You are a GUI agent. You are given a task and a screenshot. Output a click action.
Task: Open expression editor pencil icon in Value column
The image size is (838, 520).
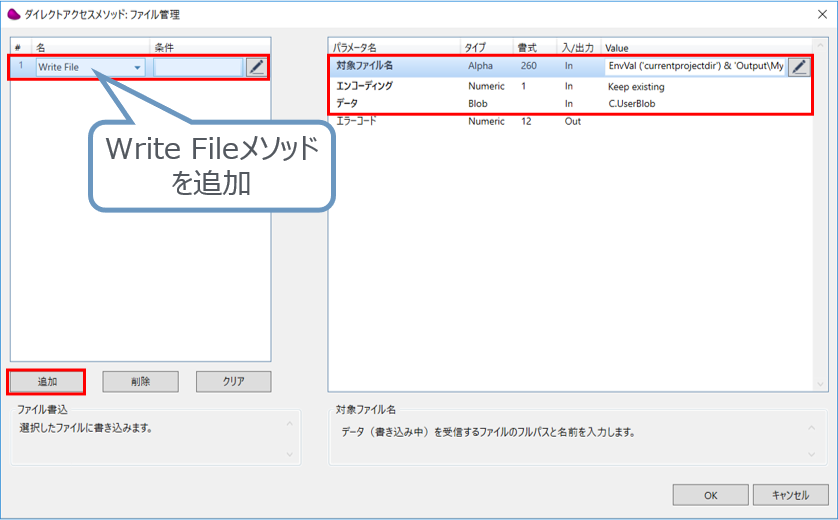coord(798,67)
